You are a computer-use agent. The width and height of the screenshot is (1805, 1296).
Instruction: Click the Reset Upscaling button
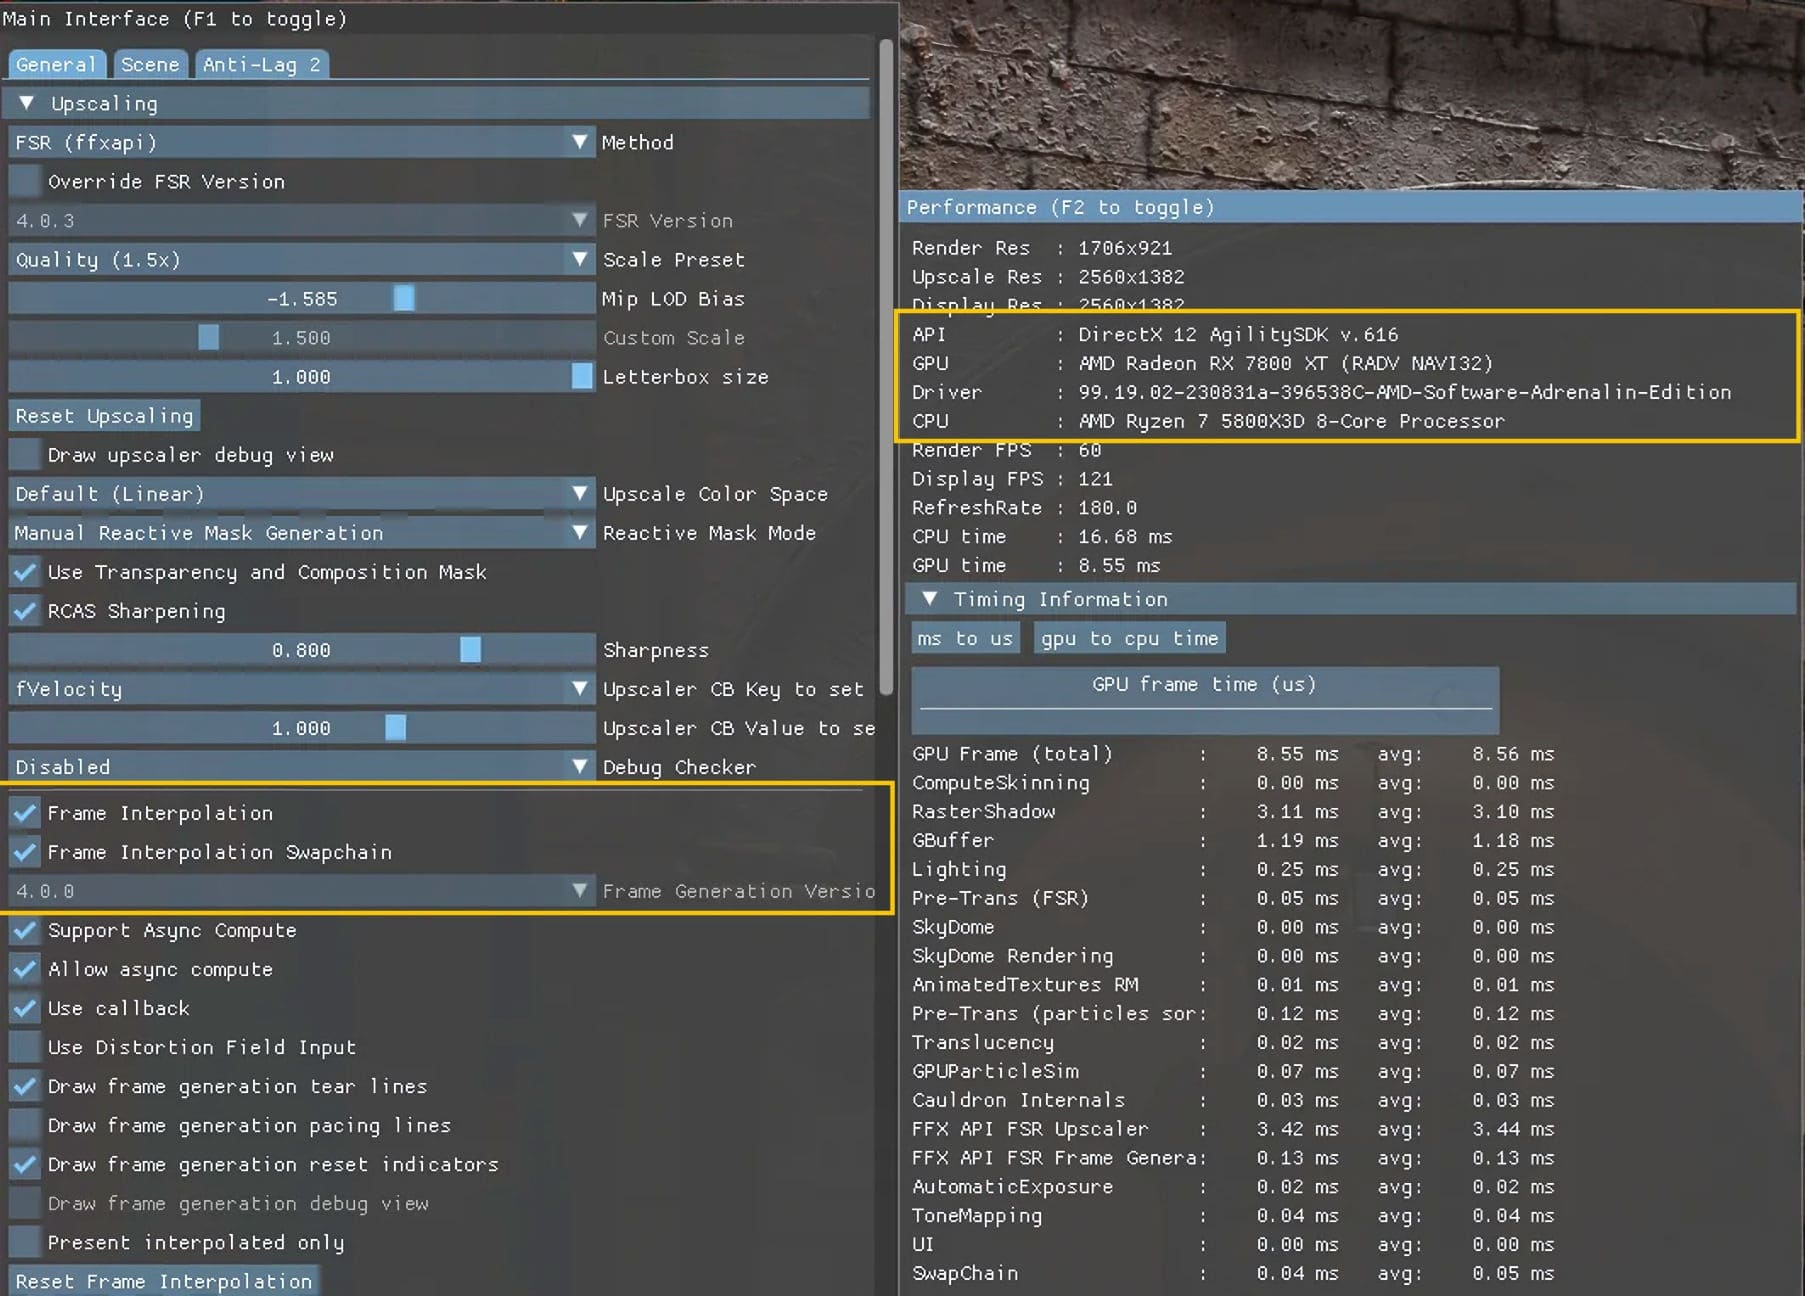pyautogui.click(x=104, y=416)
